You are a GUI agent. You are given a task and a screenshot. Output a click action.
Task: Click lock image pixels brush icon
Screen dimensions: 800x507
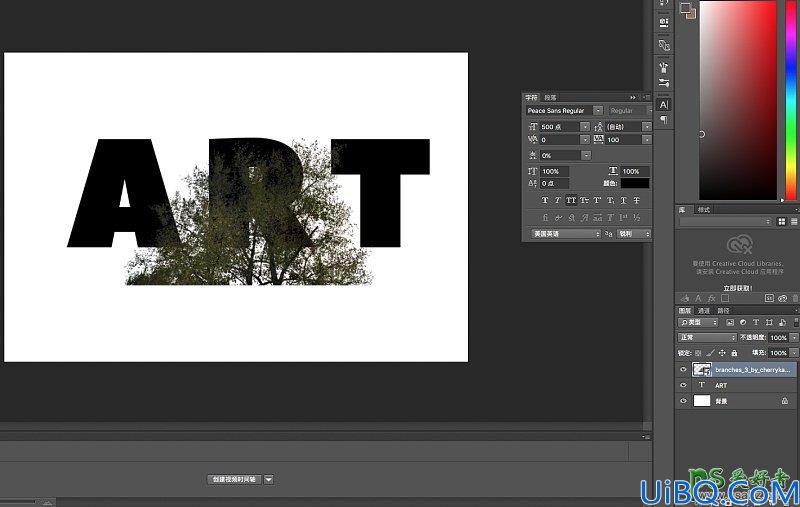click(710, 353)
